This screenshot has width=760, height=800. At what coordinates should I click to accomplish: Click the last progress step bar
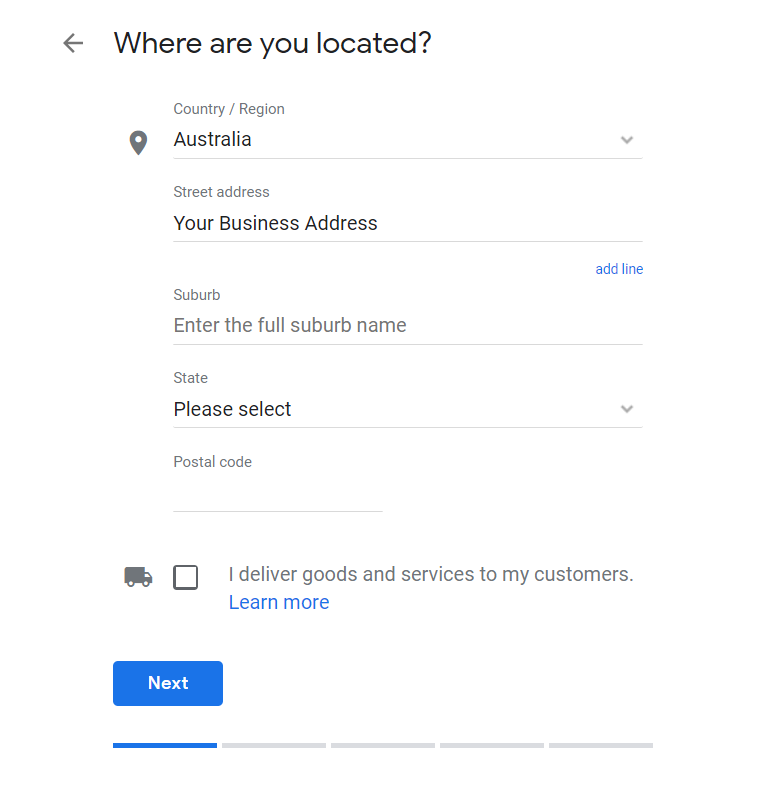pyautogui.click(x=601, y=745)
